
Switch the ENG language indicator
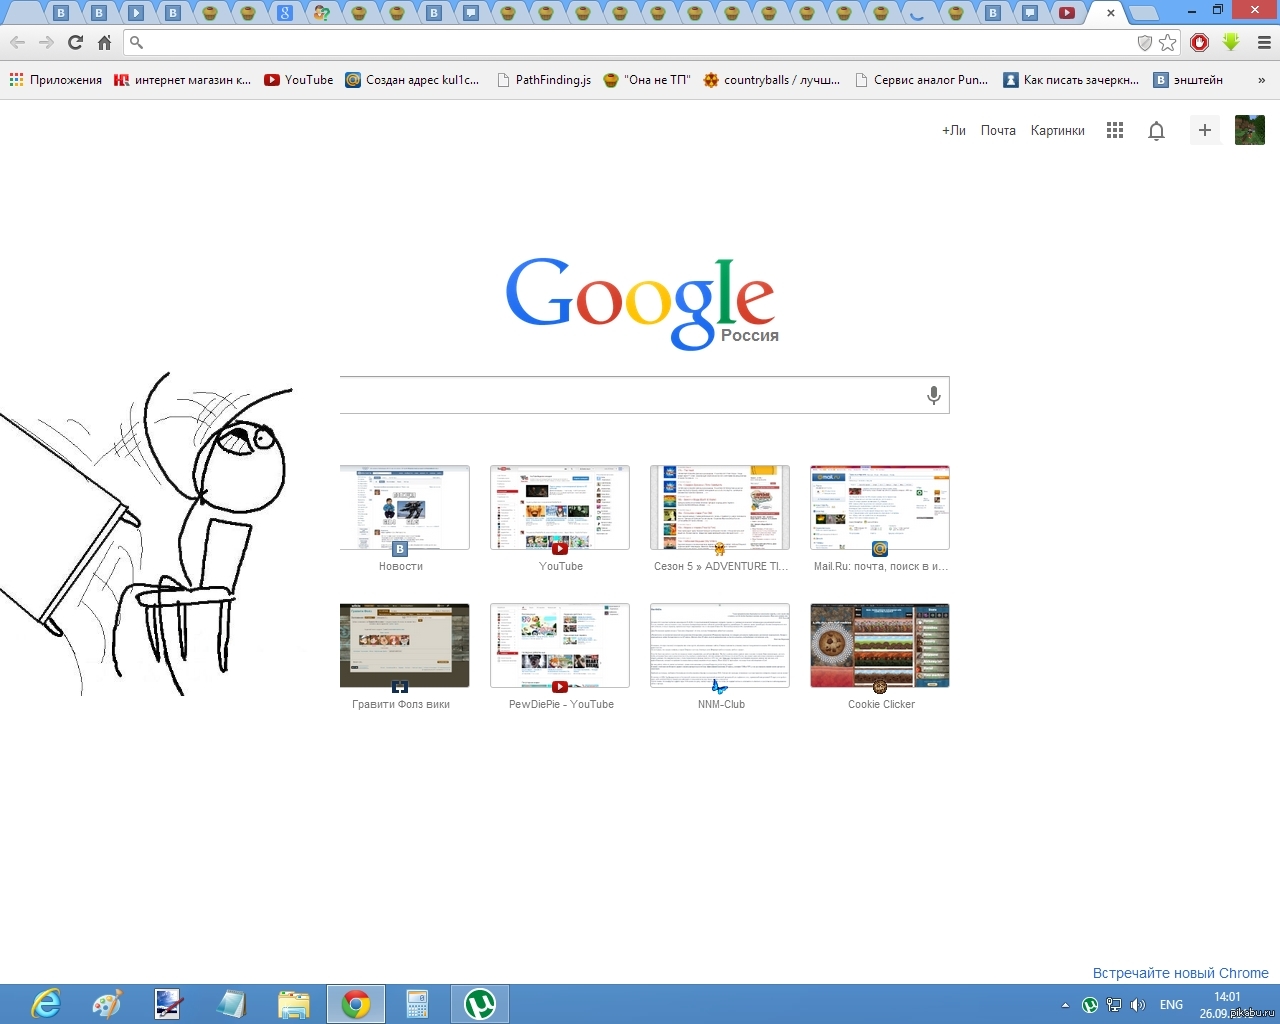coord(1171,1005)
